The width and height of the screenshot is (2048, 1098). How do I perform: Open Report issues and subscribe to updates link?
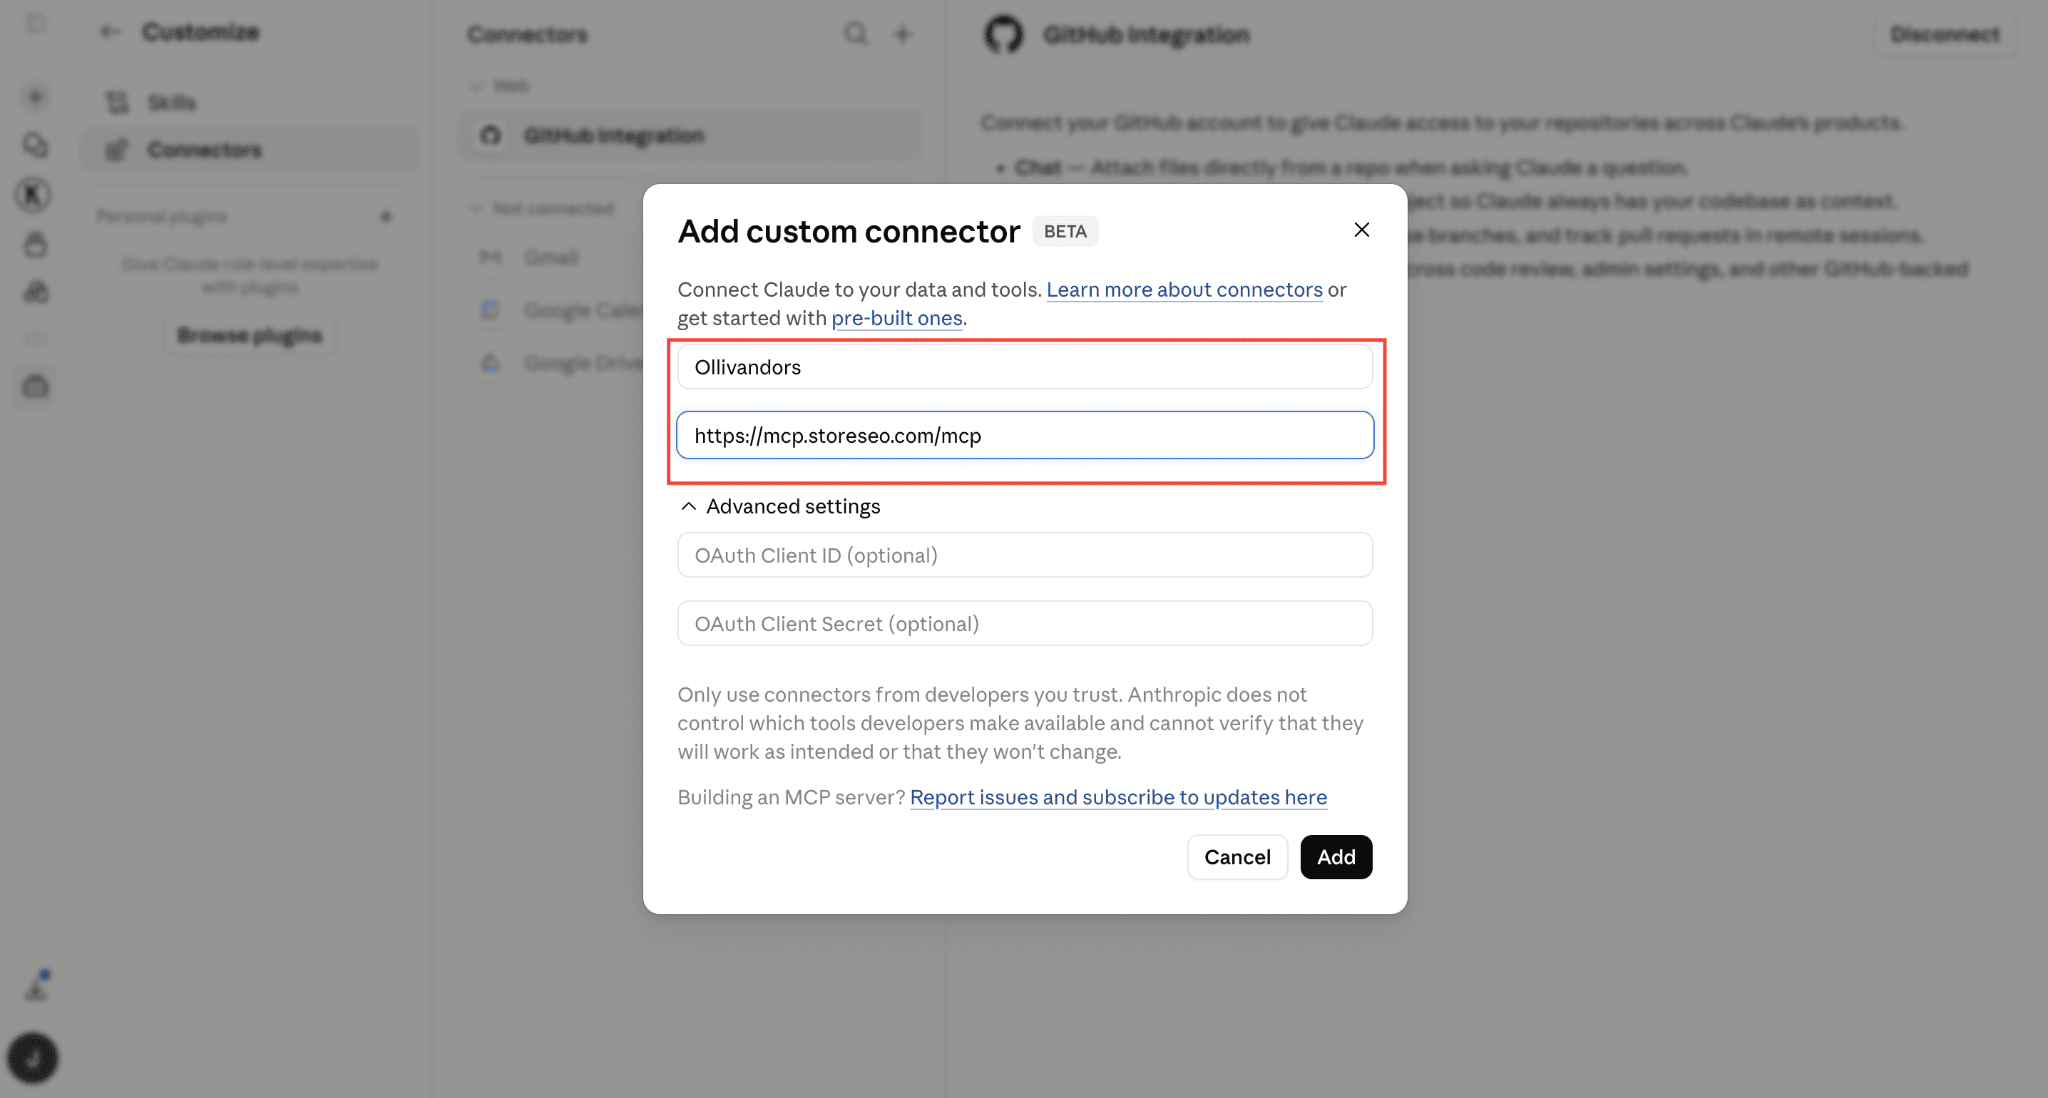tap(1118, 797)
